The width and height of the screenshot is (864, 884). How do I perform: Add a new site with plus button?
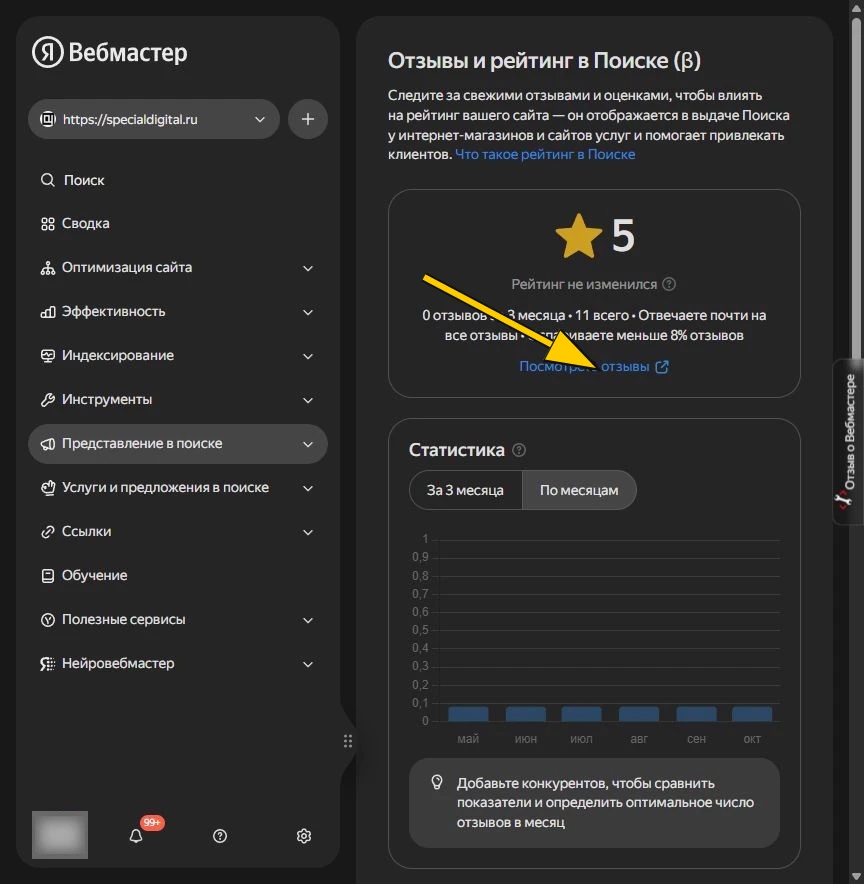(x=308, y=119)
